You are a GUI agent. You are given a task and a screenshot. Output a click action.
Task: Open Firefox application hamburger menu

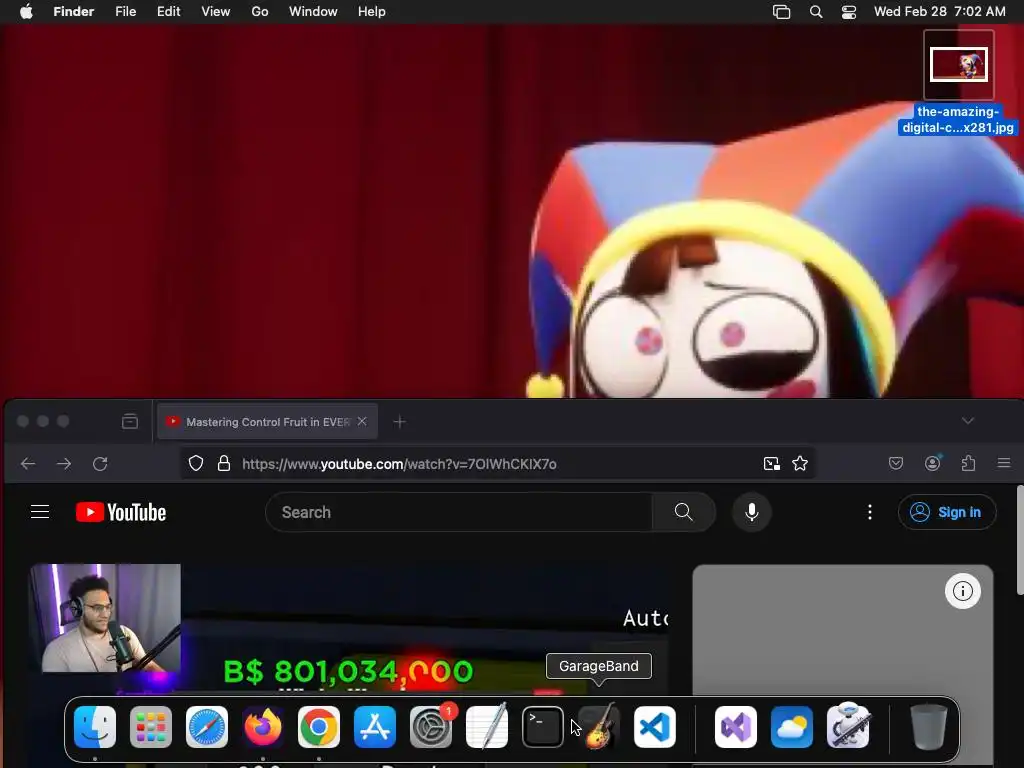click(x=1004, y=463)
